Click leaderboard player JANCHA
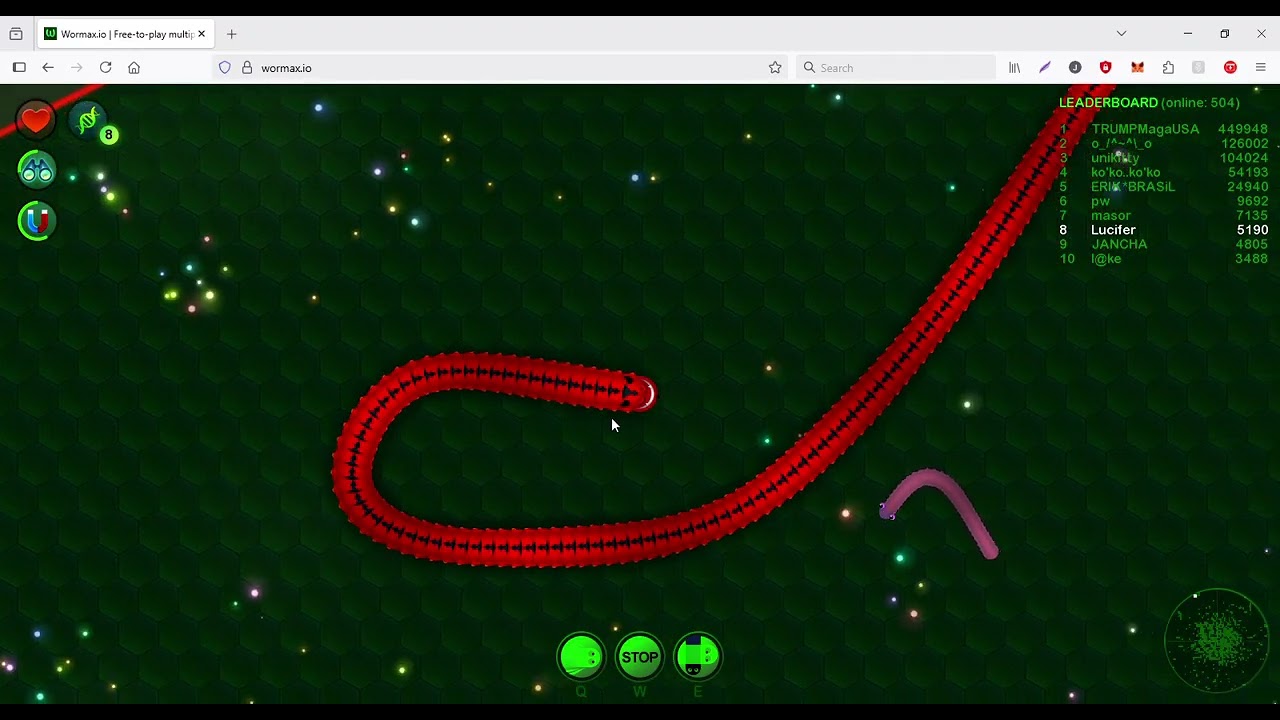The image size is (1280, 720). (x=1119, y=244)
